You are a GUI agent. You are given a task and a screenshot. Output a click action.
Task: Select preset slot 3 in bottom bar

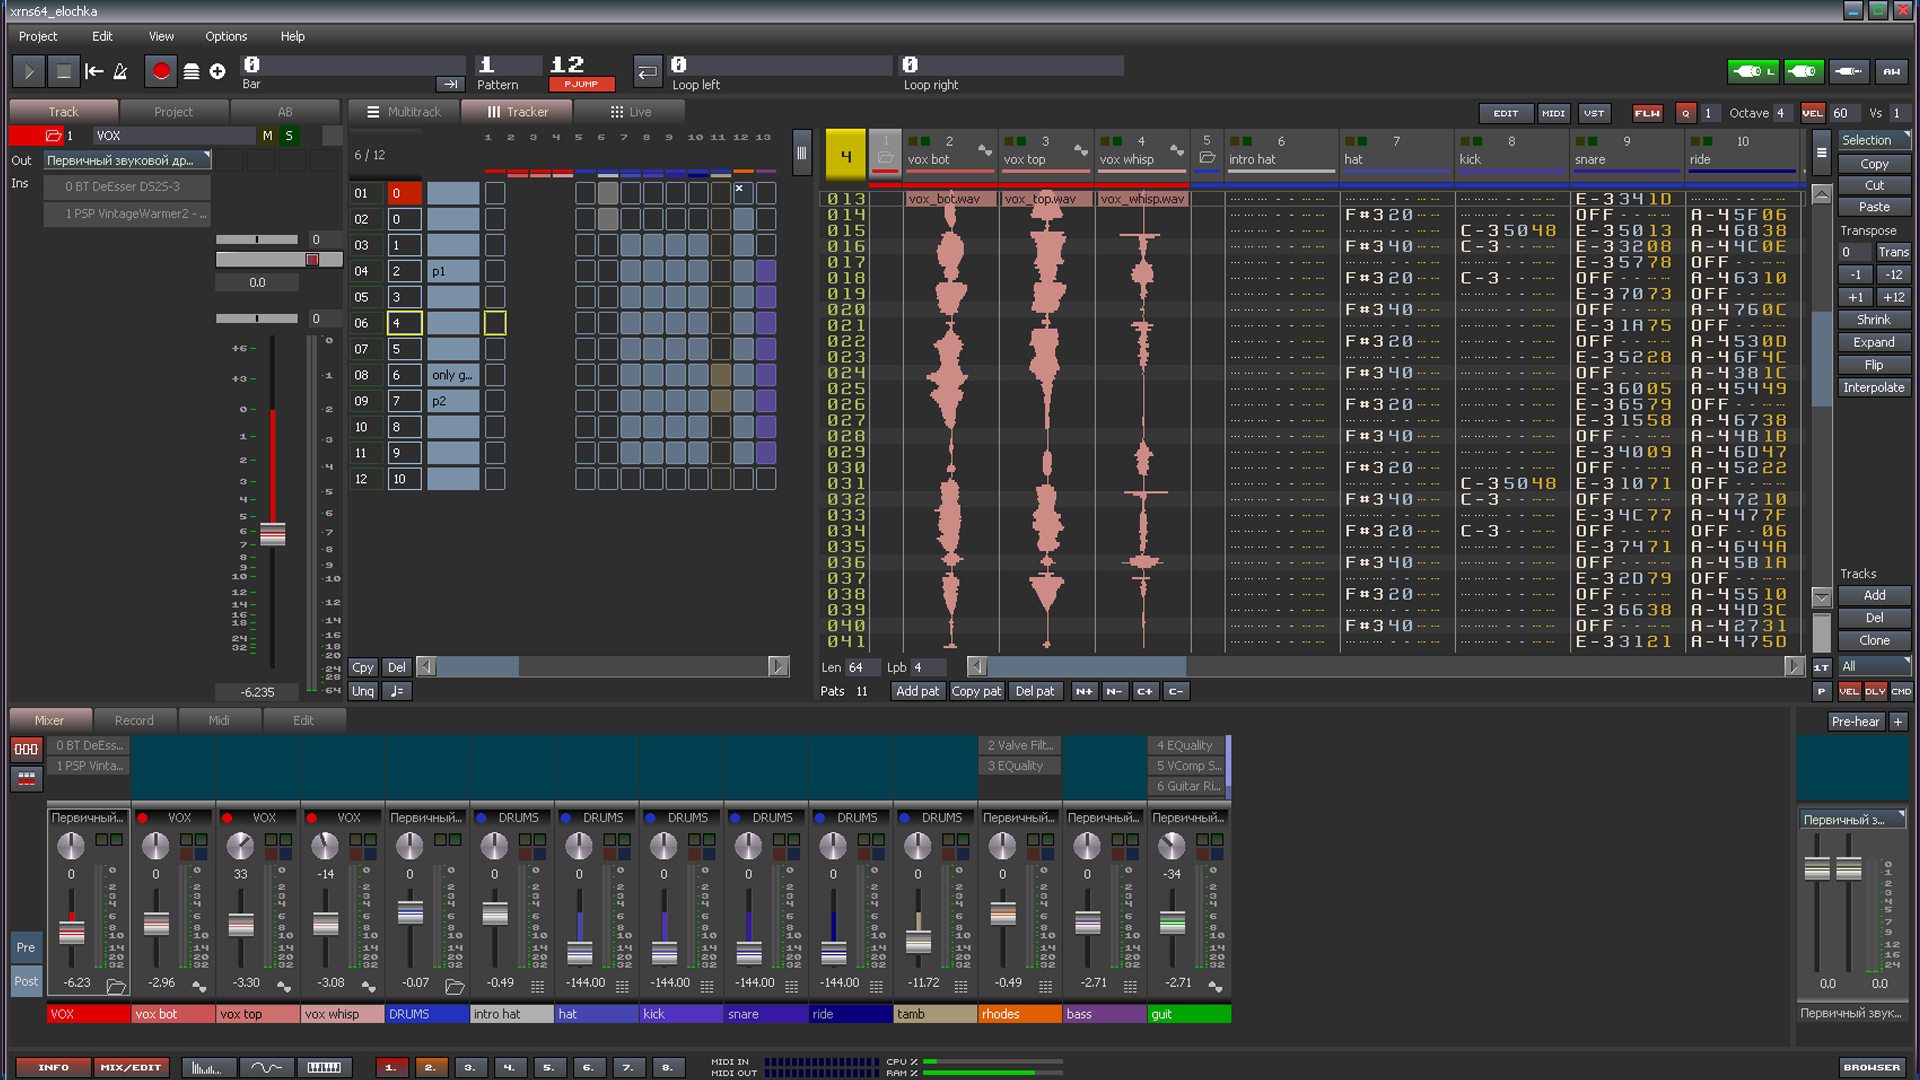click(470, 1068)
